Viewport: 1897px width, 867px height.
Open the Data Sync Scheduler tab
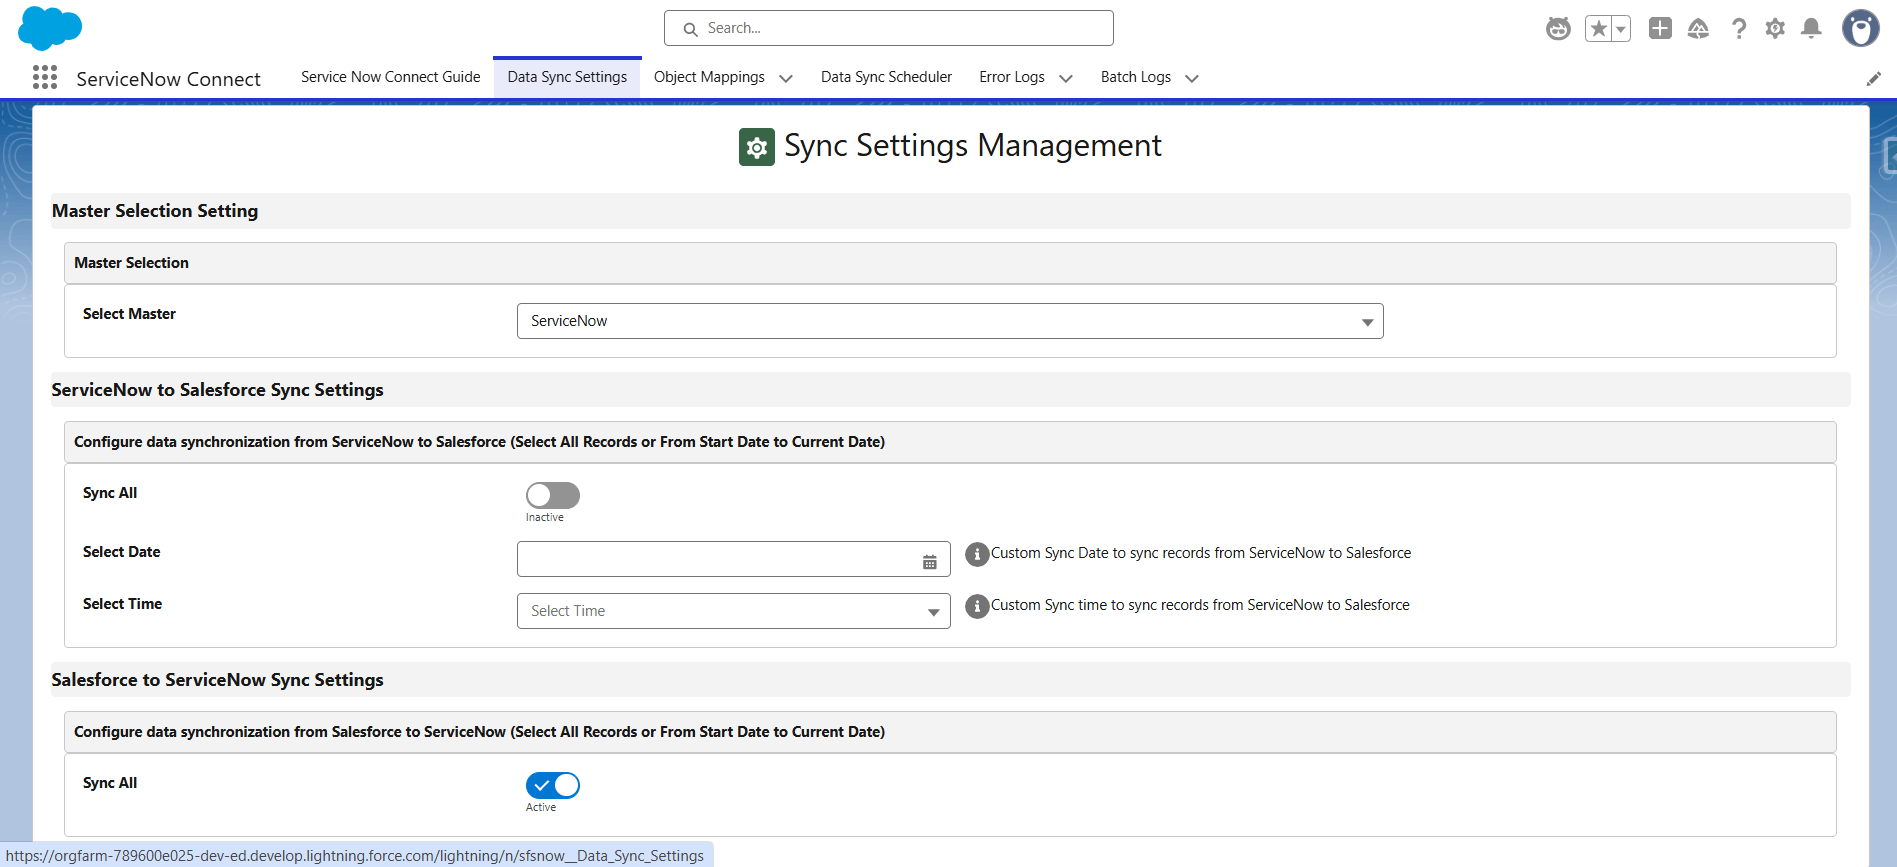tap(886, 77)
